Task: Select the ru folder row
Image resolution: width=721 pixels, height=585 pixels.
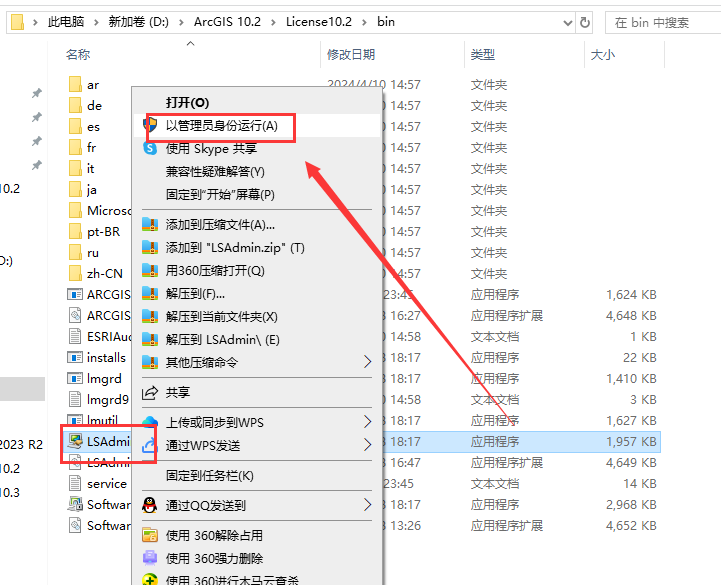Action: click(x=92, y=252)
